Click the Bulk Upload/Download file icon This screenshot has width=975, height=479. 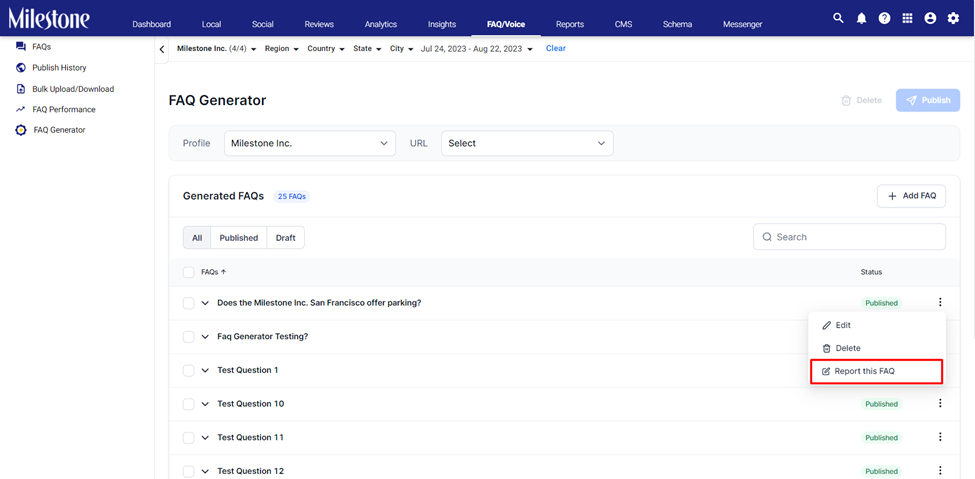pos(21,89)
